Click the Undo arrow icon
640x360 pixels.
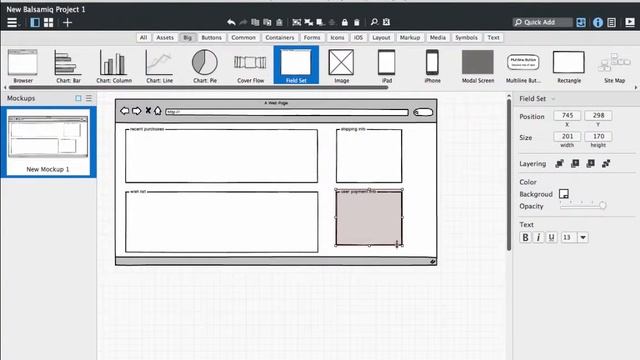[x=231, y=22]
